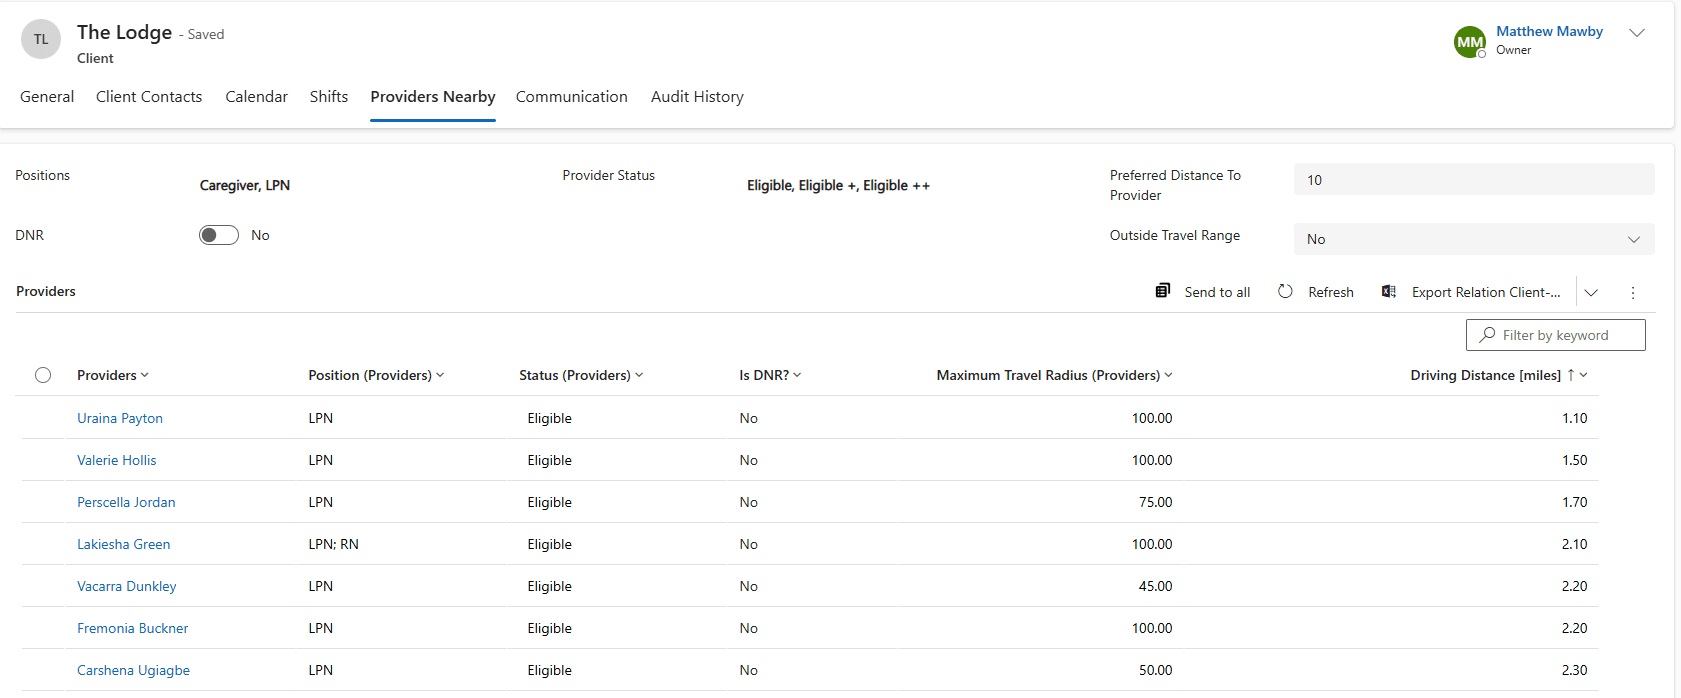Viewport: 1681px width, 698px height.
Task: Open provider Perscella Jordan
Action: point(126,502)
